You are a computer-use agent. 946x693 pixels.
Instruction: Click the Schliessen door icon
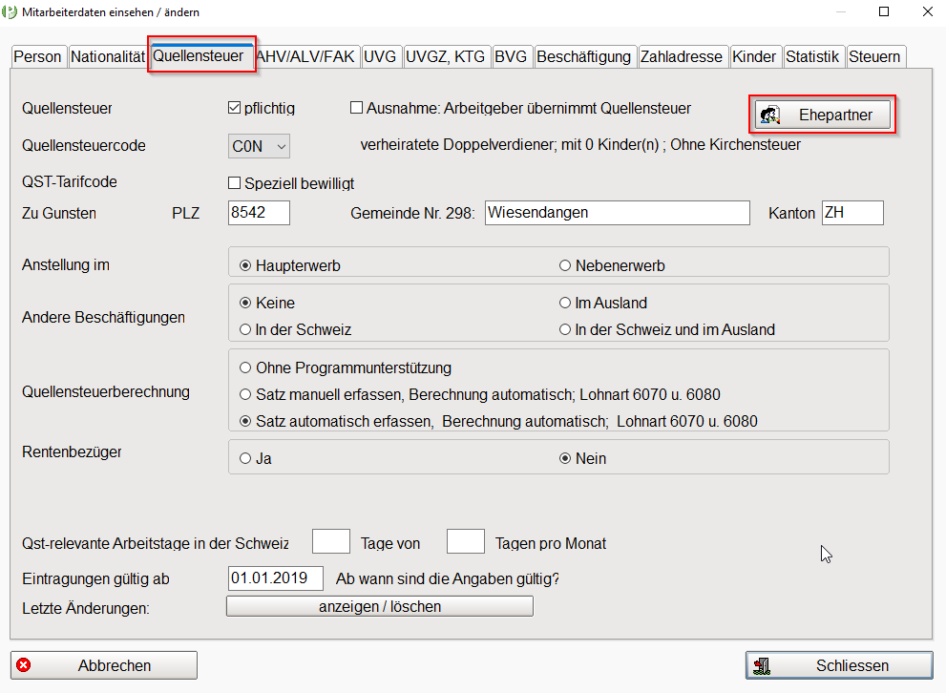[761, 666]
